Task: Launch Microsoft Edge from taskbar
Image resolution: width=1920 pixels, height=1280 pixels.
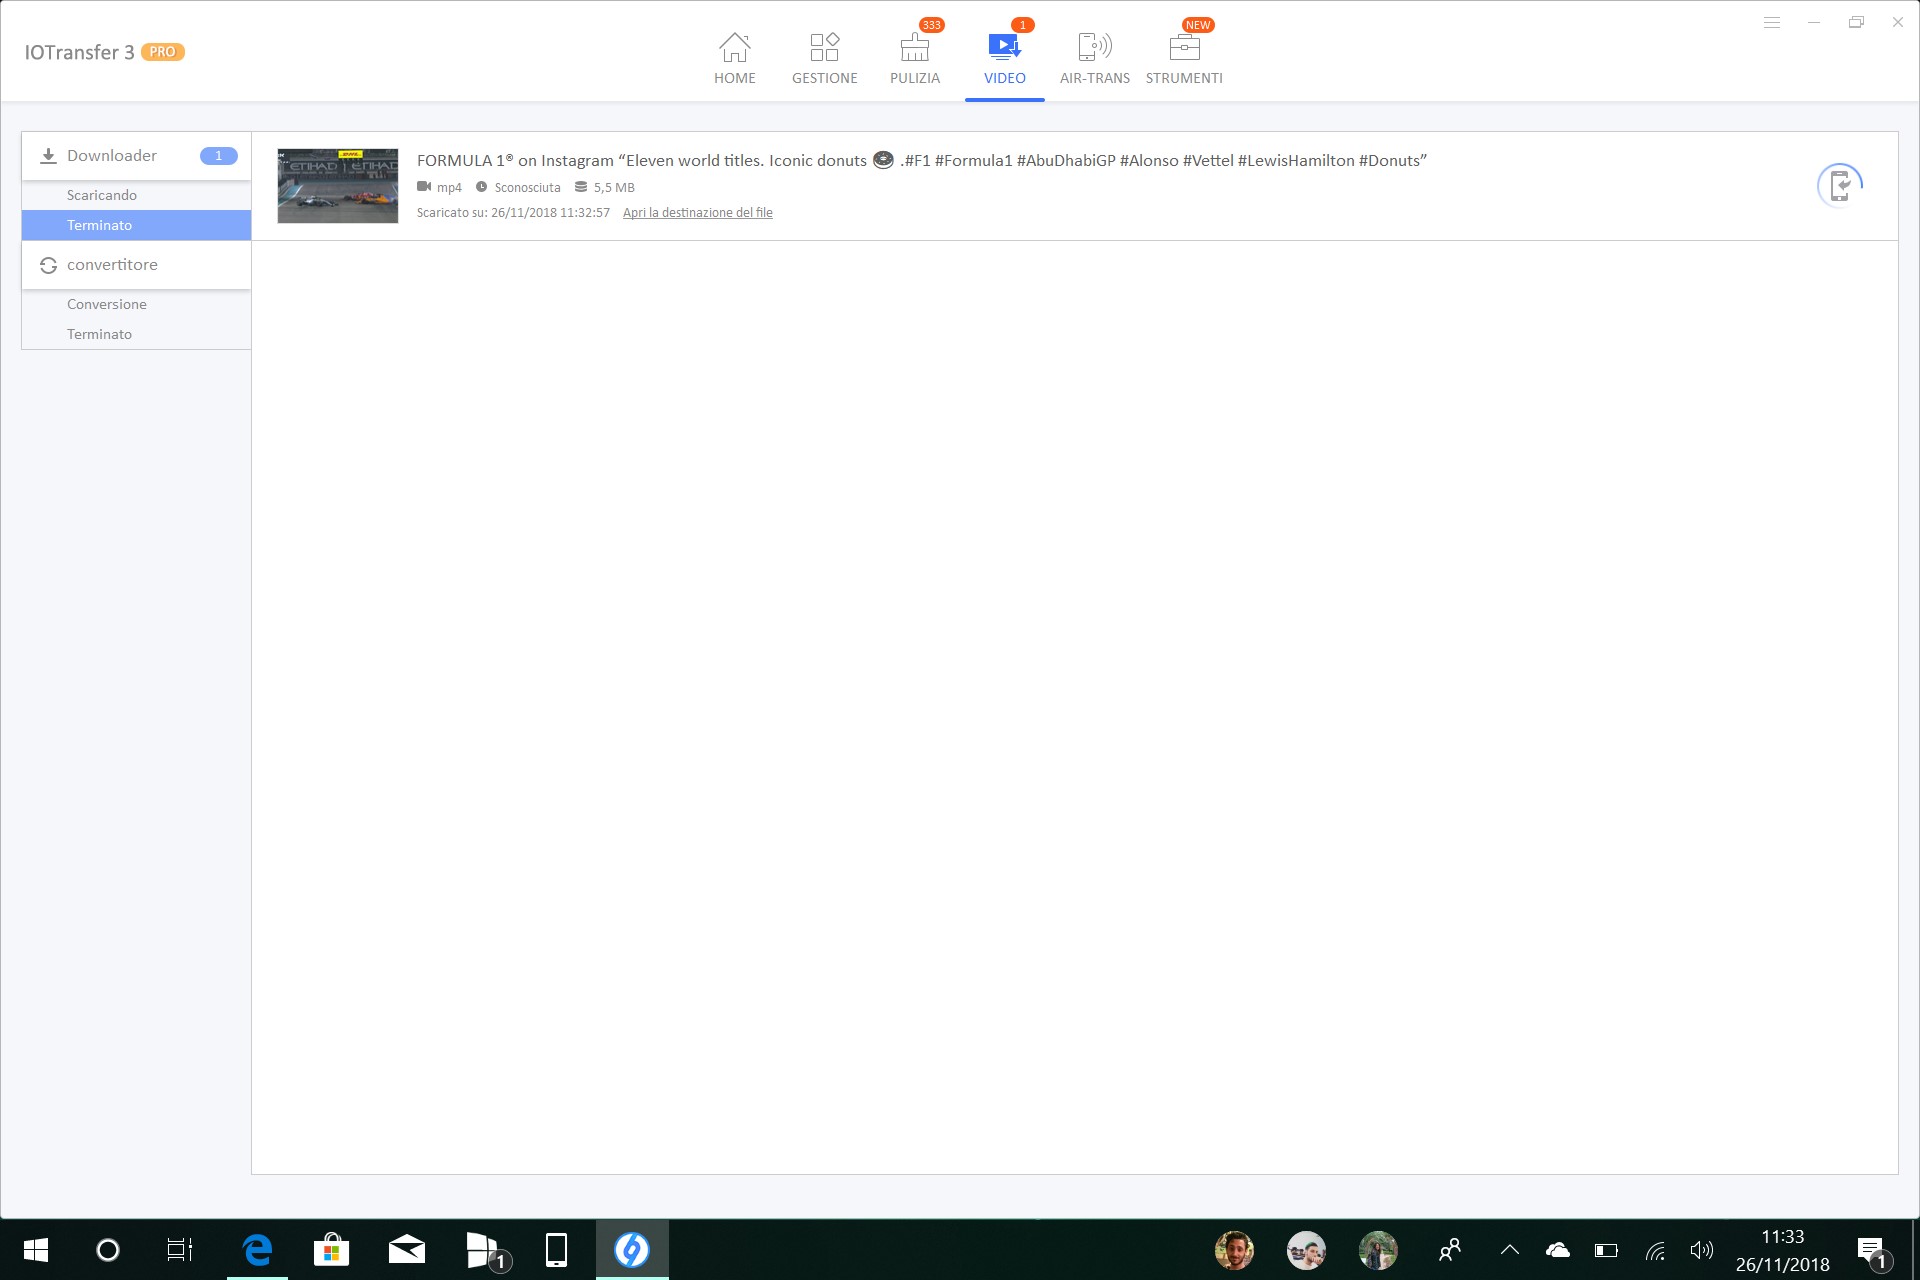Action: pyautogui.click(x=257, y=1250)
